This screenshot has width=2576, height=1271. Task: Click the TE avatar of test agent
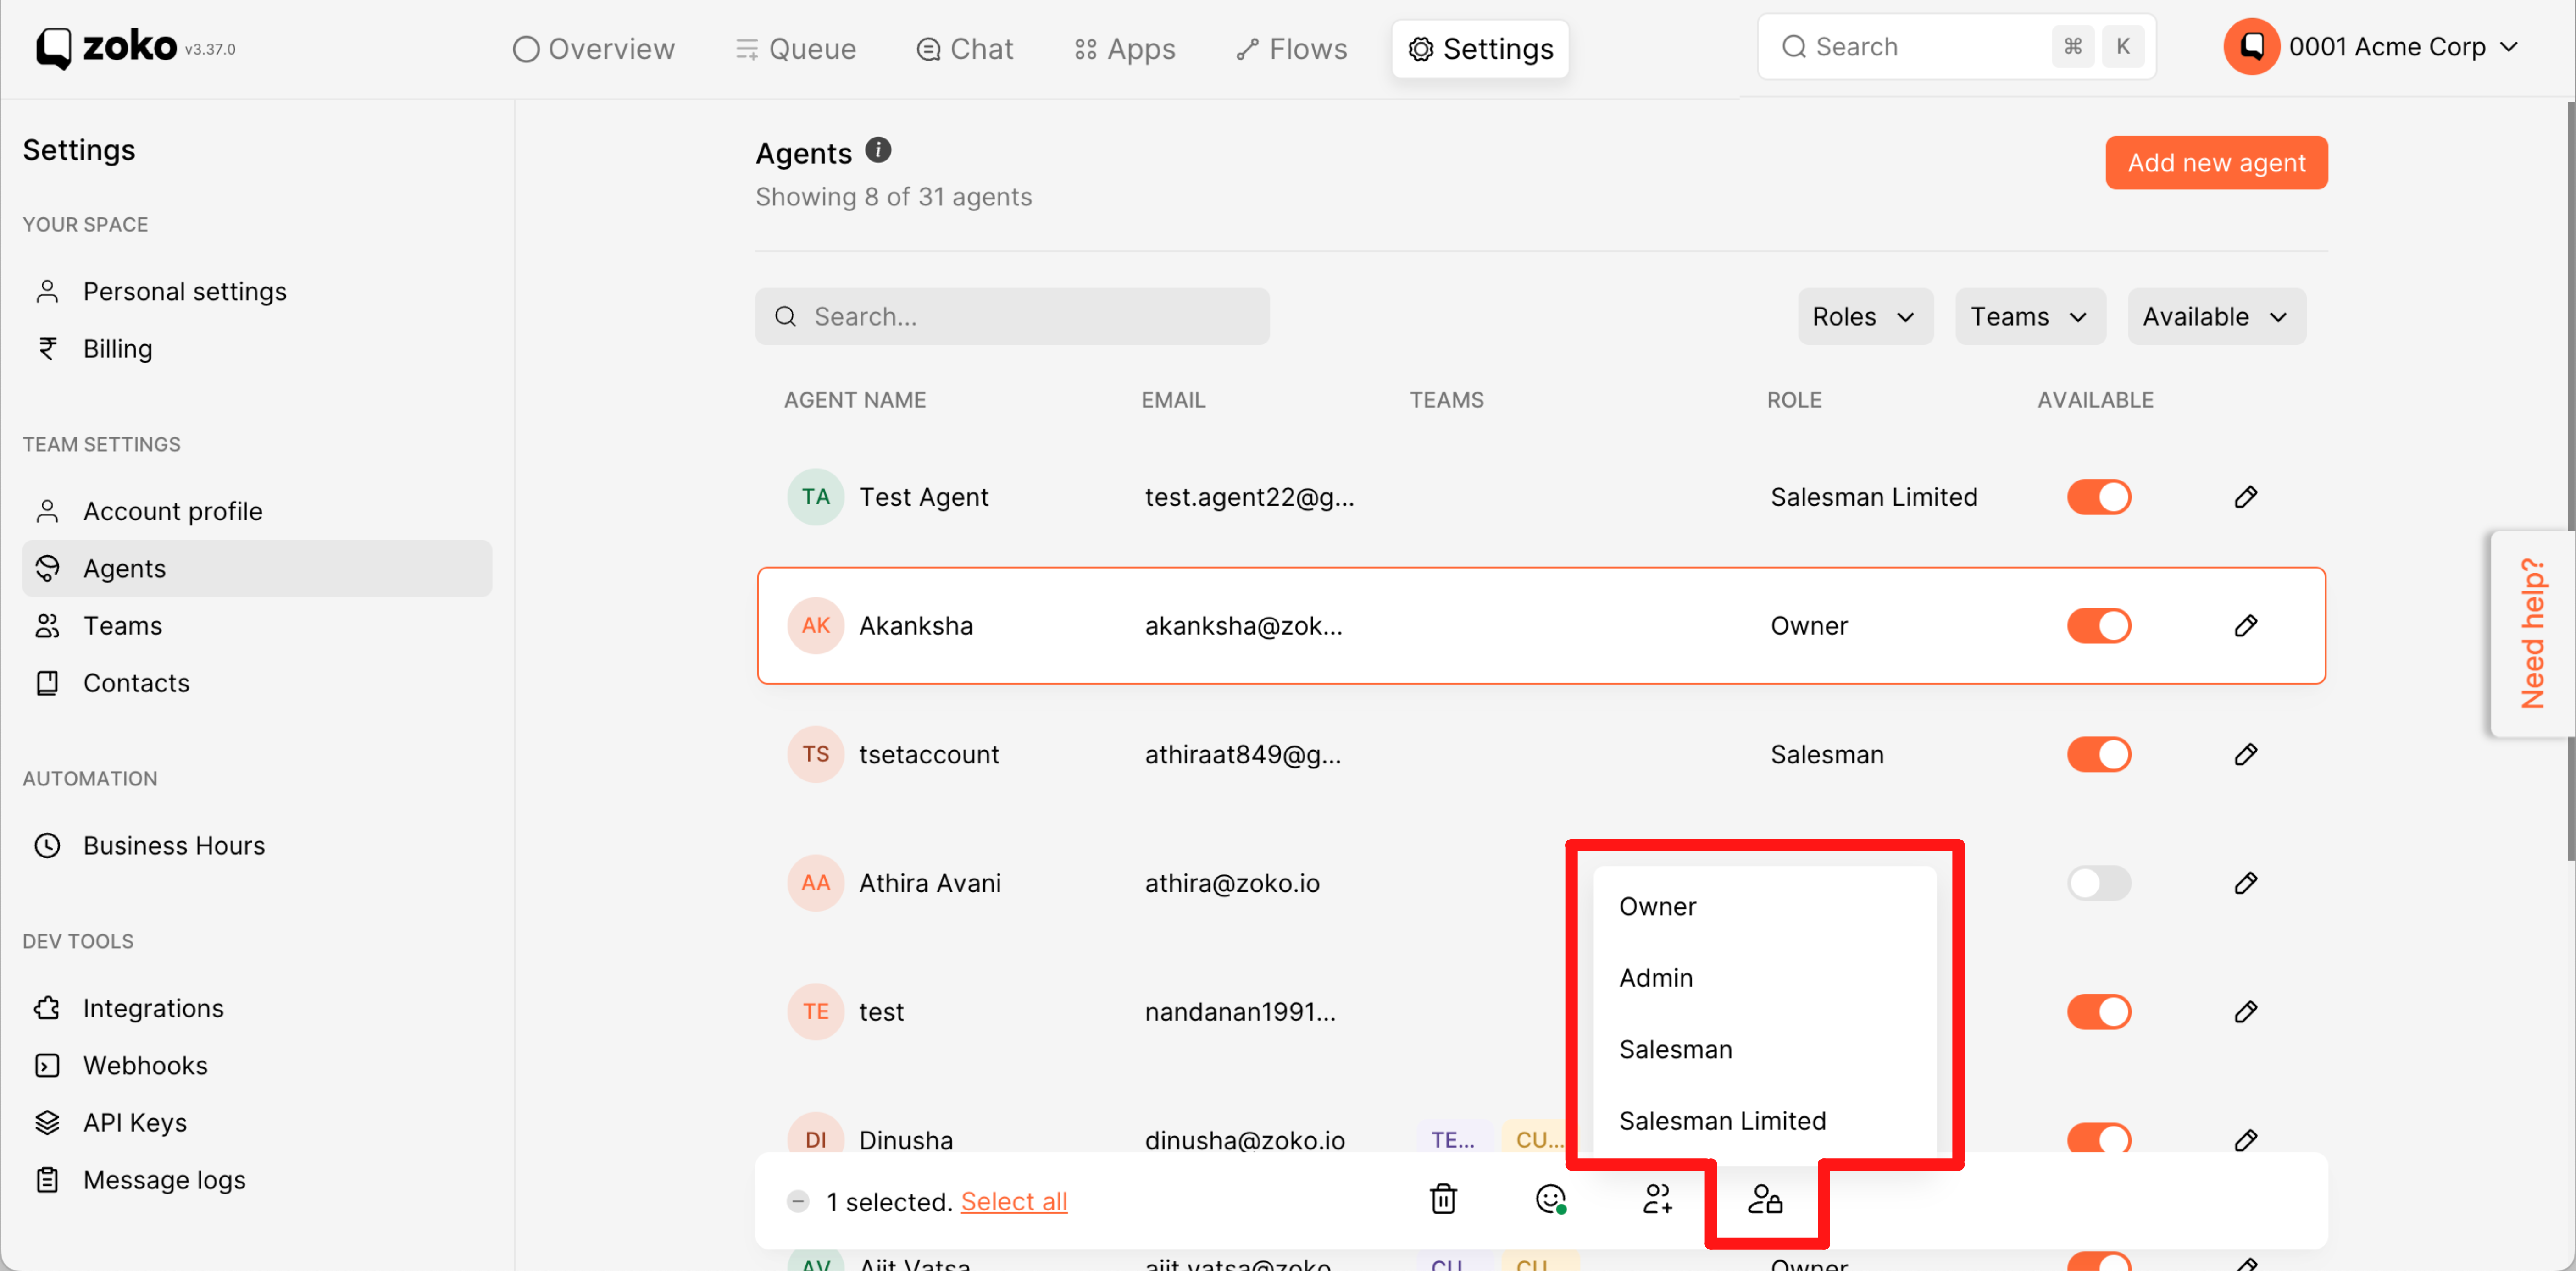point(816,1012)
